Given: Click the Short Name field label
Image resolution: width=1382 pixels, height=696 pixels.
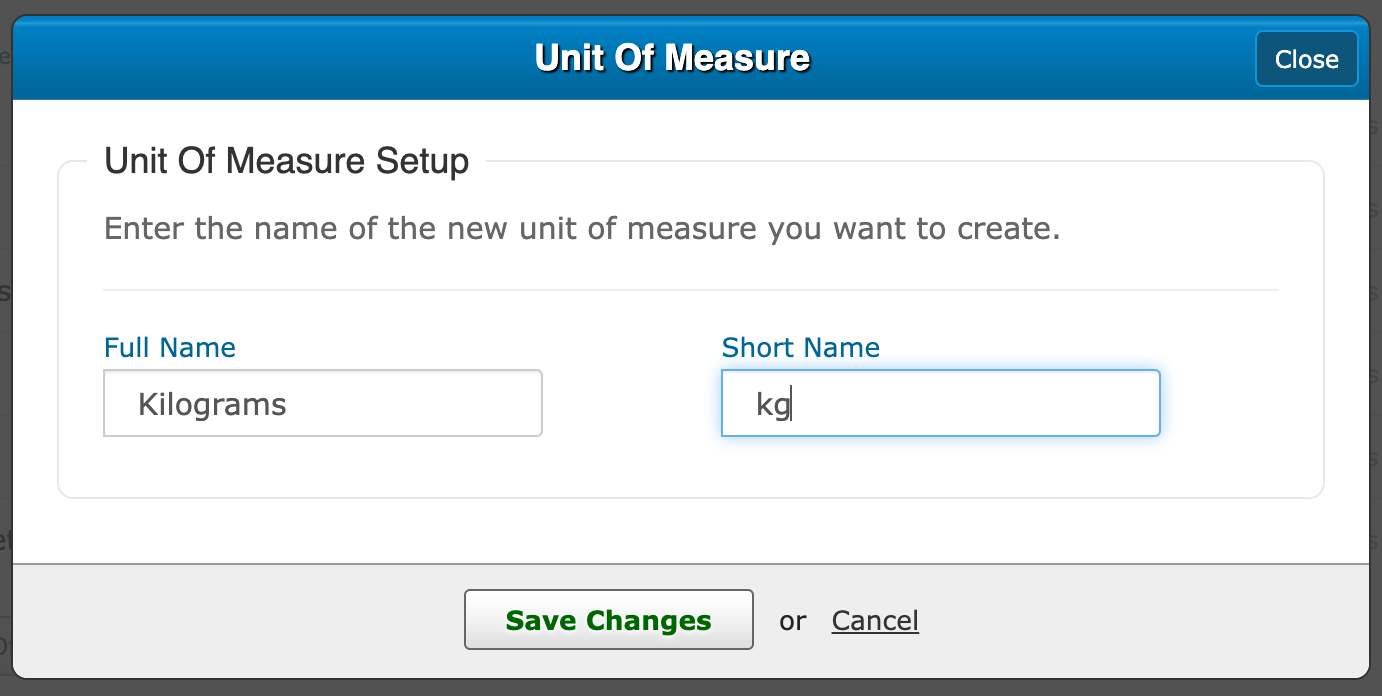Looking at the screenshot, I should tap(801, 348).
